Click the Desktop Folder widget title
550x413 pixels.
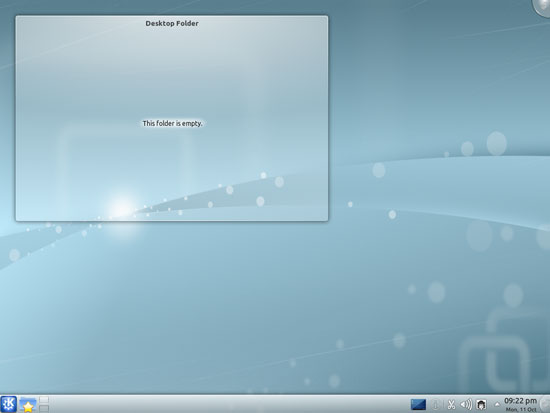coord(172,24)
